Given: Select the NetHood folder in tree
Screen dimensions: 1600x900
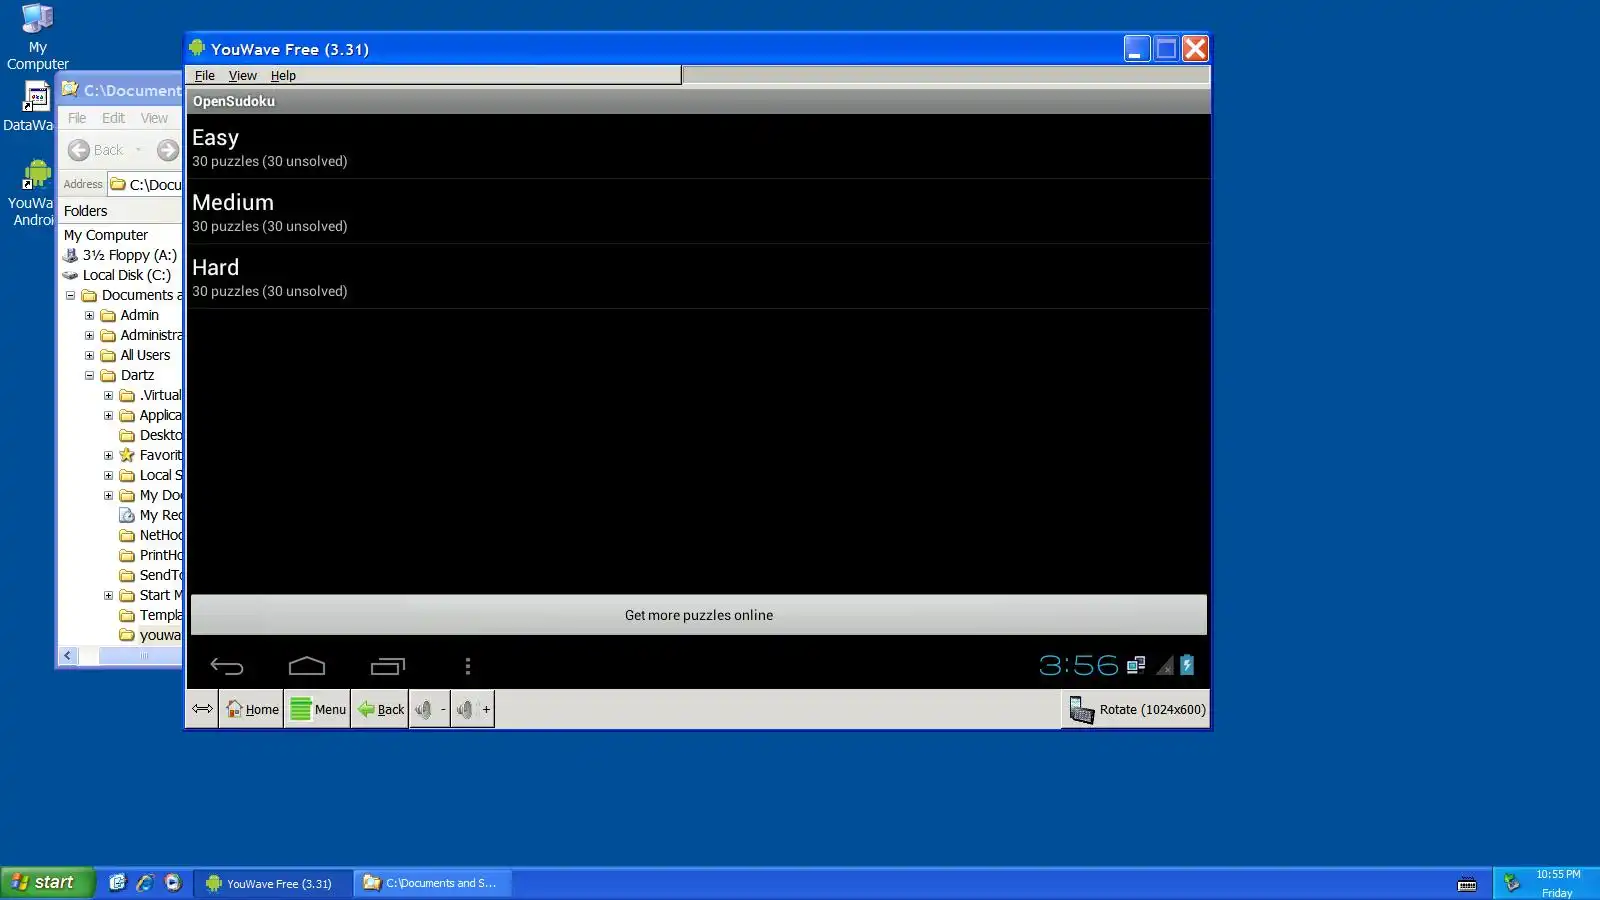Looking at the screenshot, I should [161, 535].
